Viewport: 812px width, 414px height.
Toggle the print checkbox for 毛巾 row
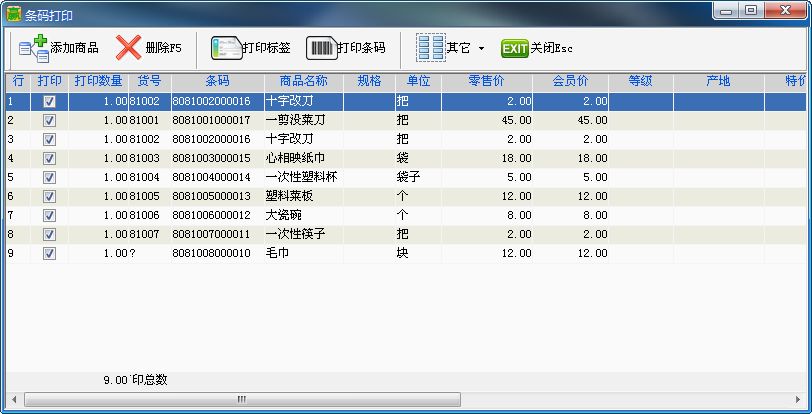[x=49, y=254]
